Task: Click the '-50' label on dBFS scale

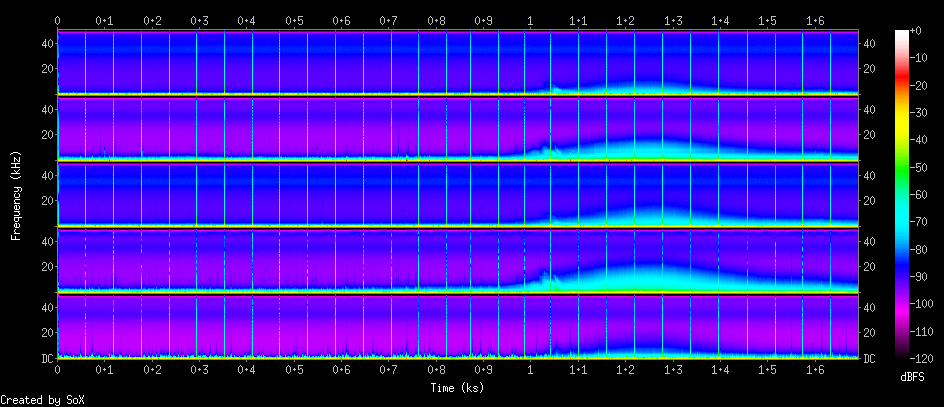Action: [x=923, y=168]
